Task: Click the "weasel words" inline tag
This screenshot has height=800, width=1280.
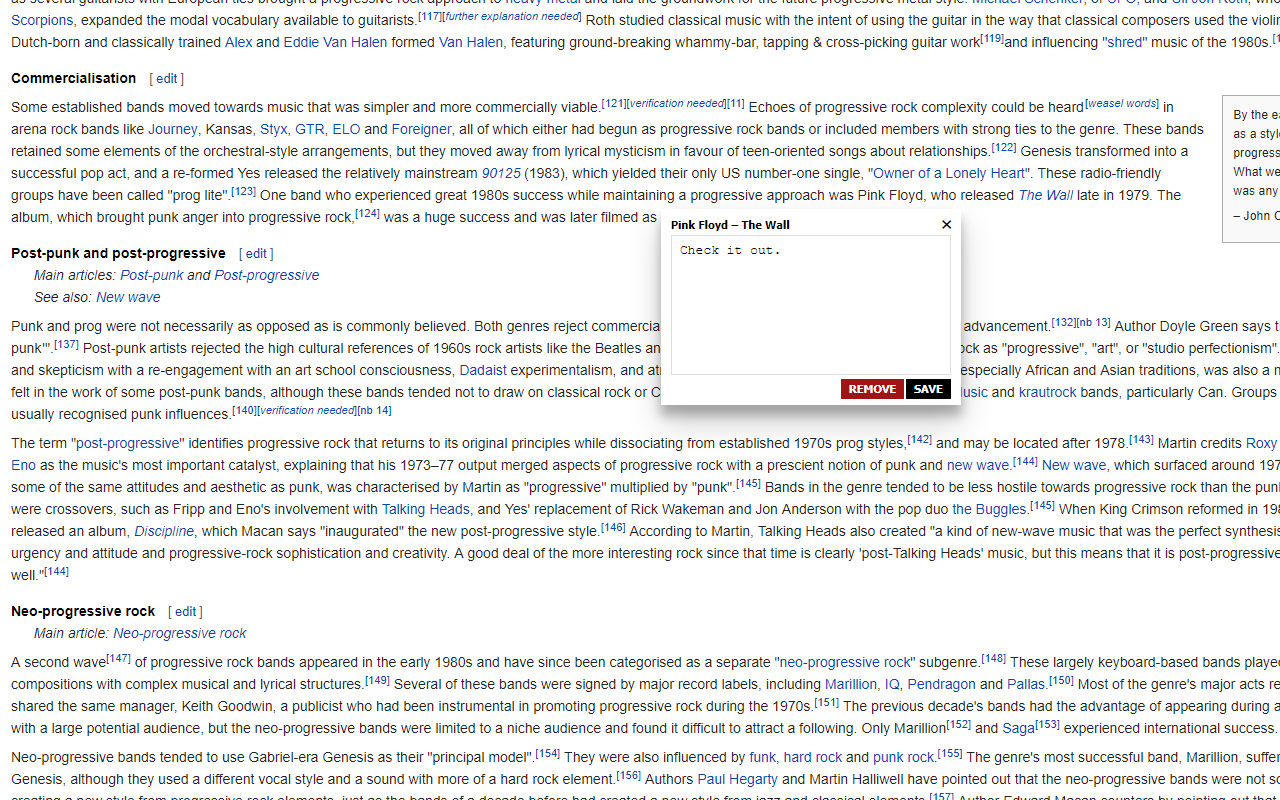Action: pos(1121,103)
